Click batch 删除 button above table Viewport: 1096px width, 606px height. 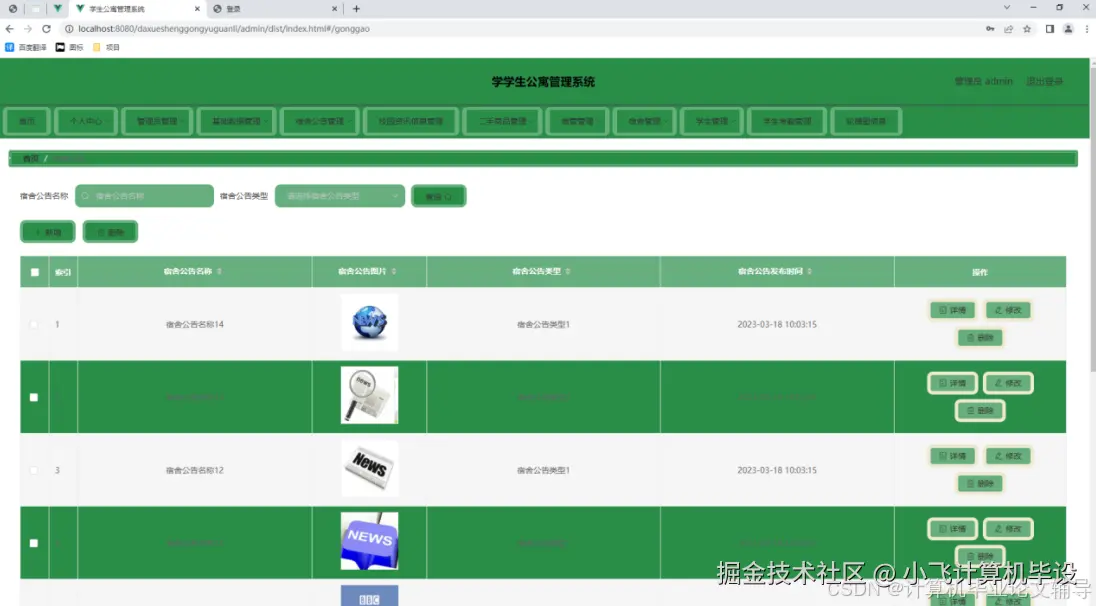pos(110,232)
